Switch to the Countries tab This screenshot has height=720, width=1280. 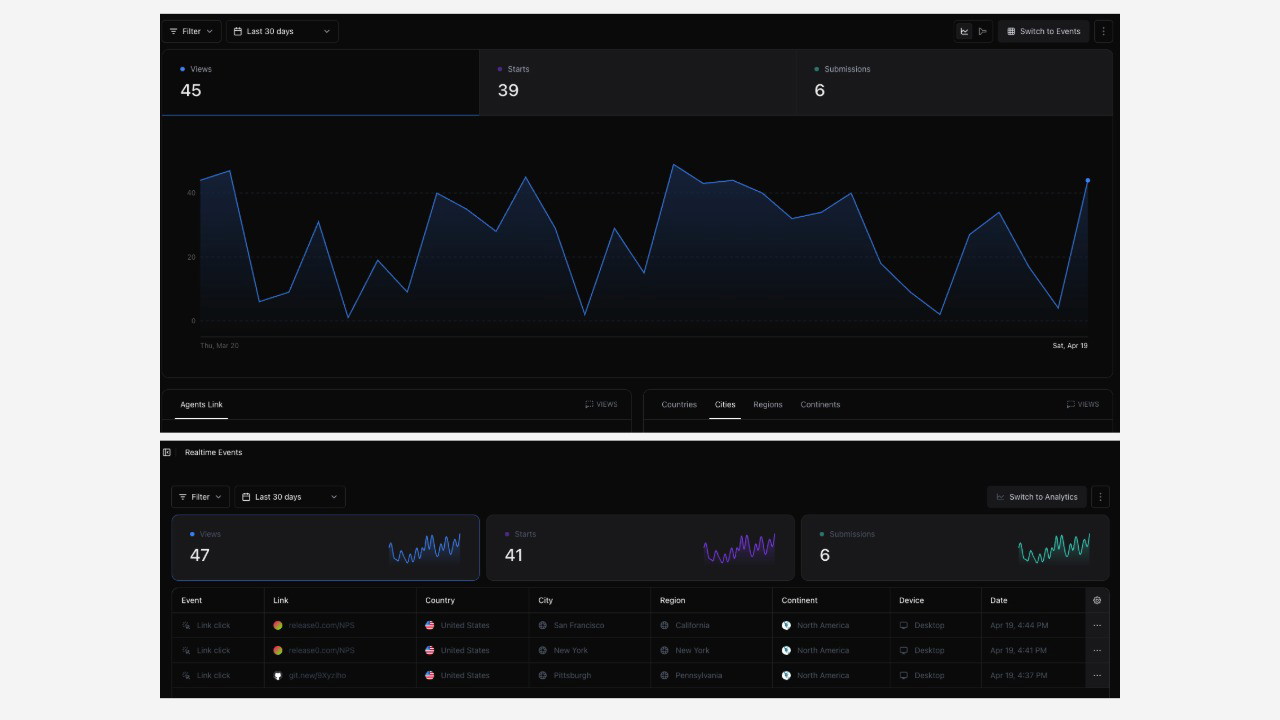pyautogui.click(x=679, y=404)
